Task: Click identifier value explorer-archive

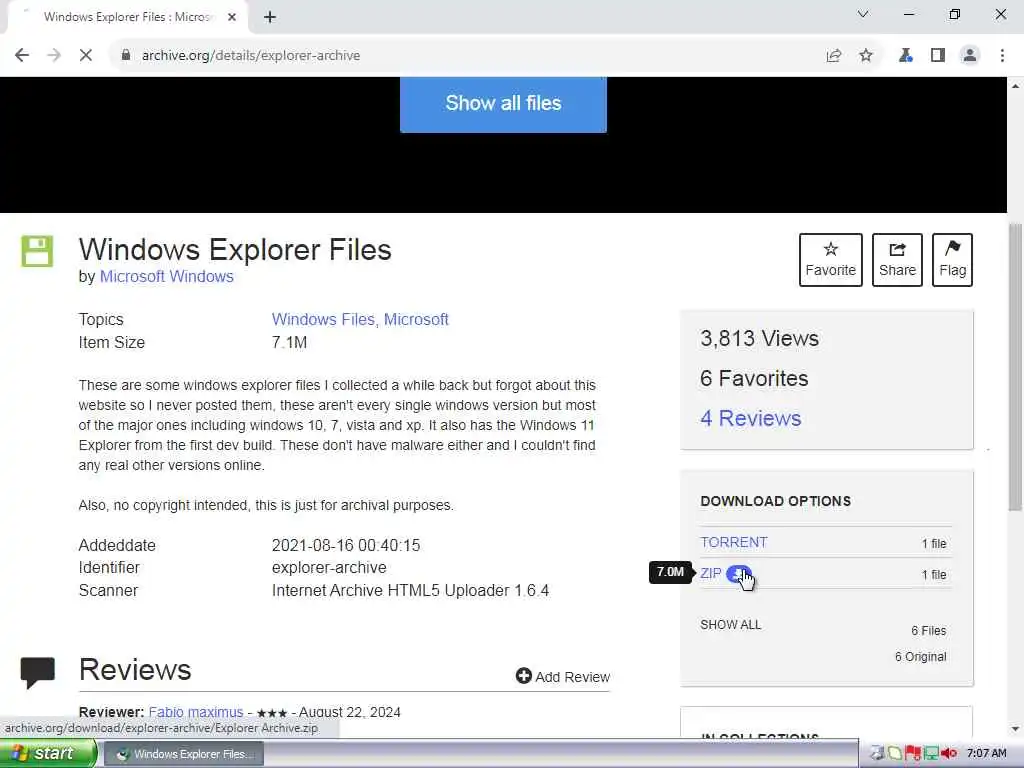Action: (x=329, y=568)
